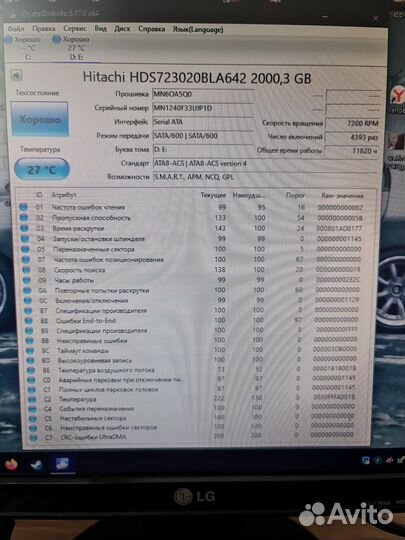Image resolution: width=405 pixels, height=540 pixels.
Task: Click the Хорошо health status button
Action: point(40,119)
